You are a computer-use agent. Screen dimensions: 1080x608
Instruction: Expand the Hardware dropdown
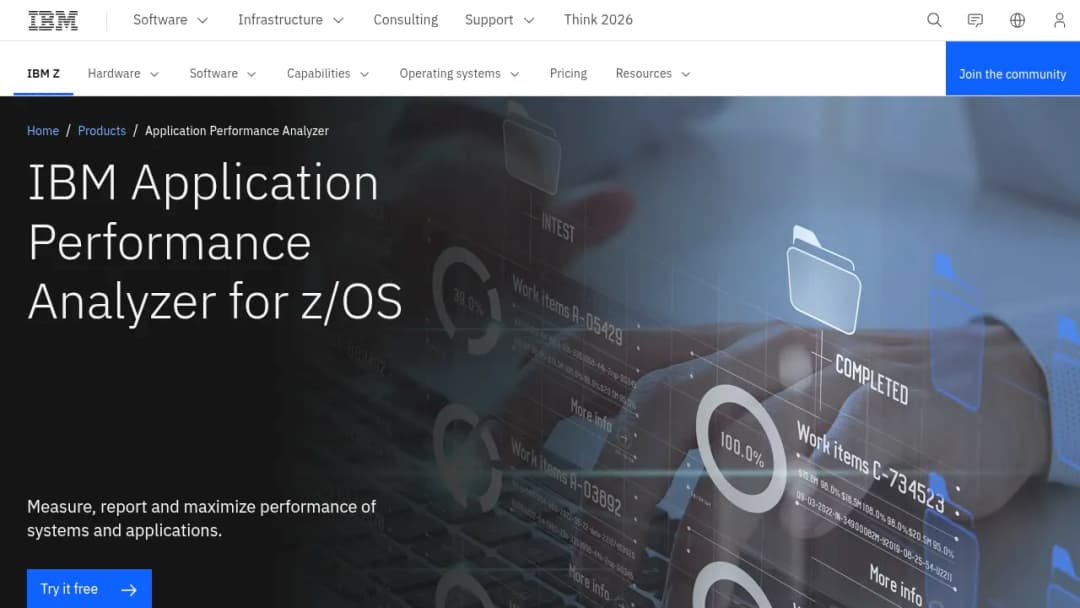123,74
